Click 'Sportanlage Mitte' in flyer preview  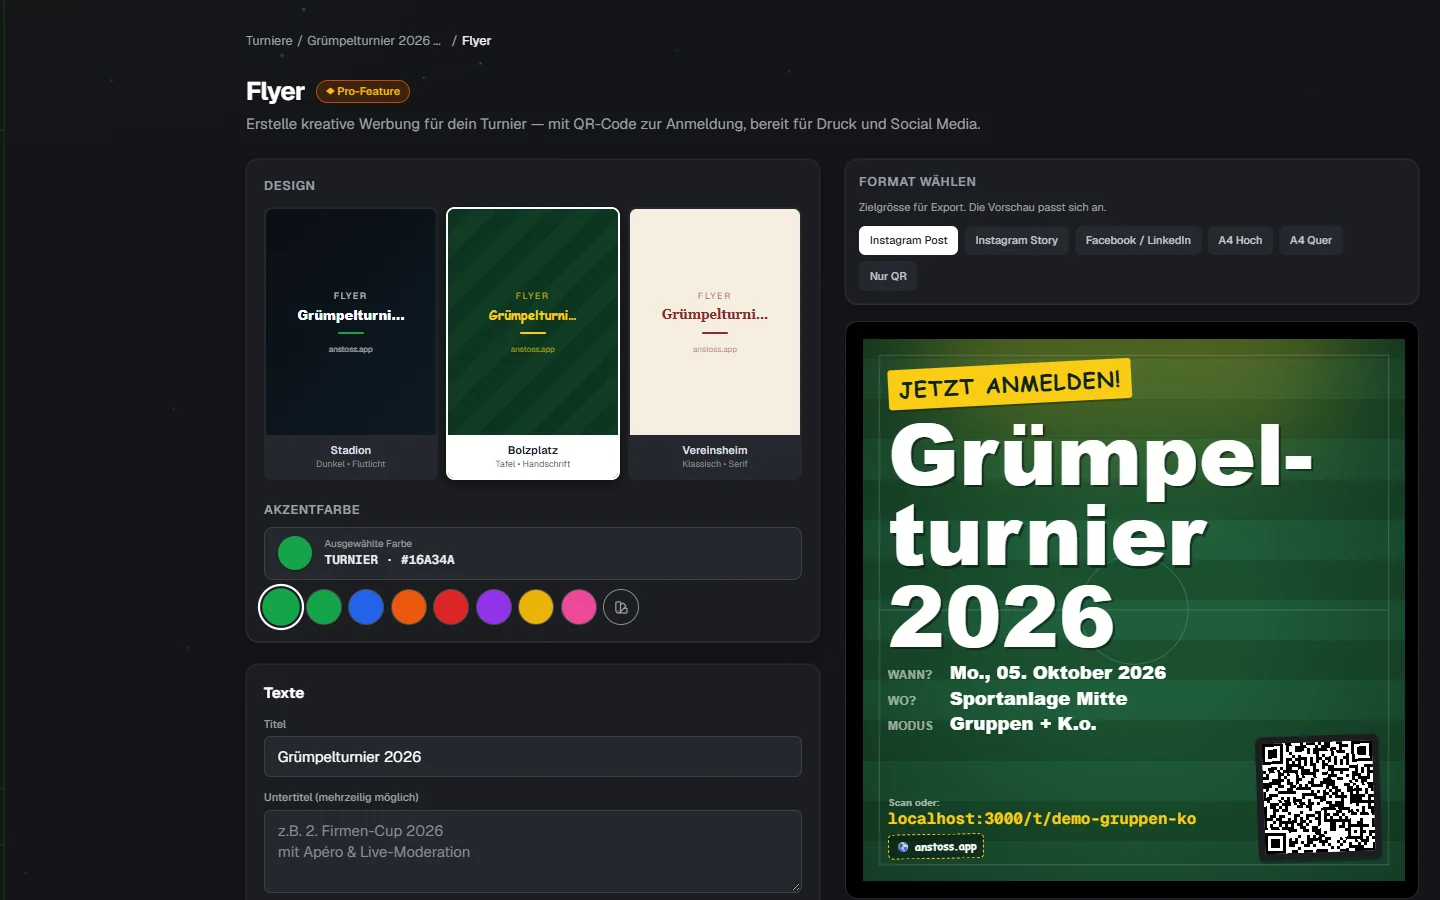[1038, 699]
